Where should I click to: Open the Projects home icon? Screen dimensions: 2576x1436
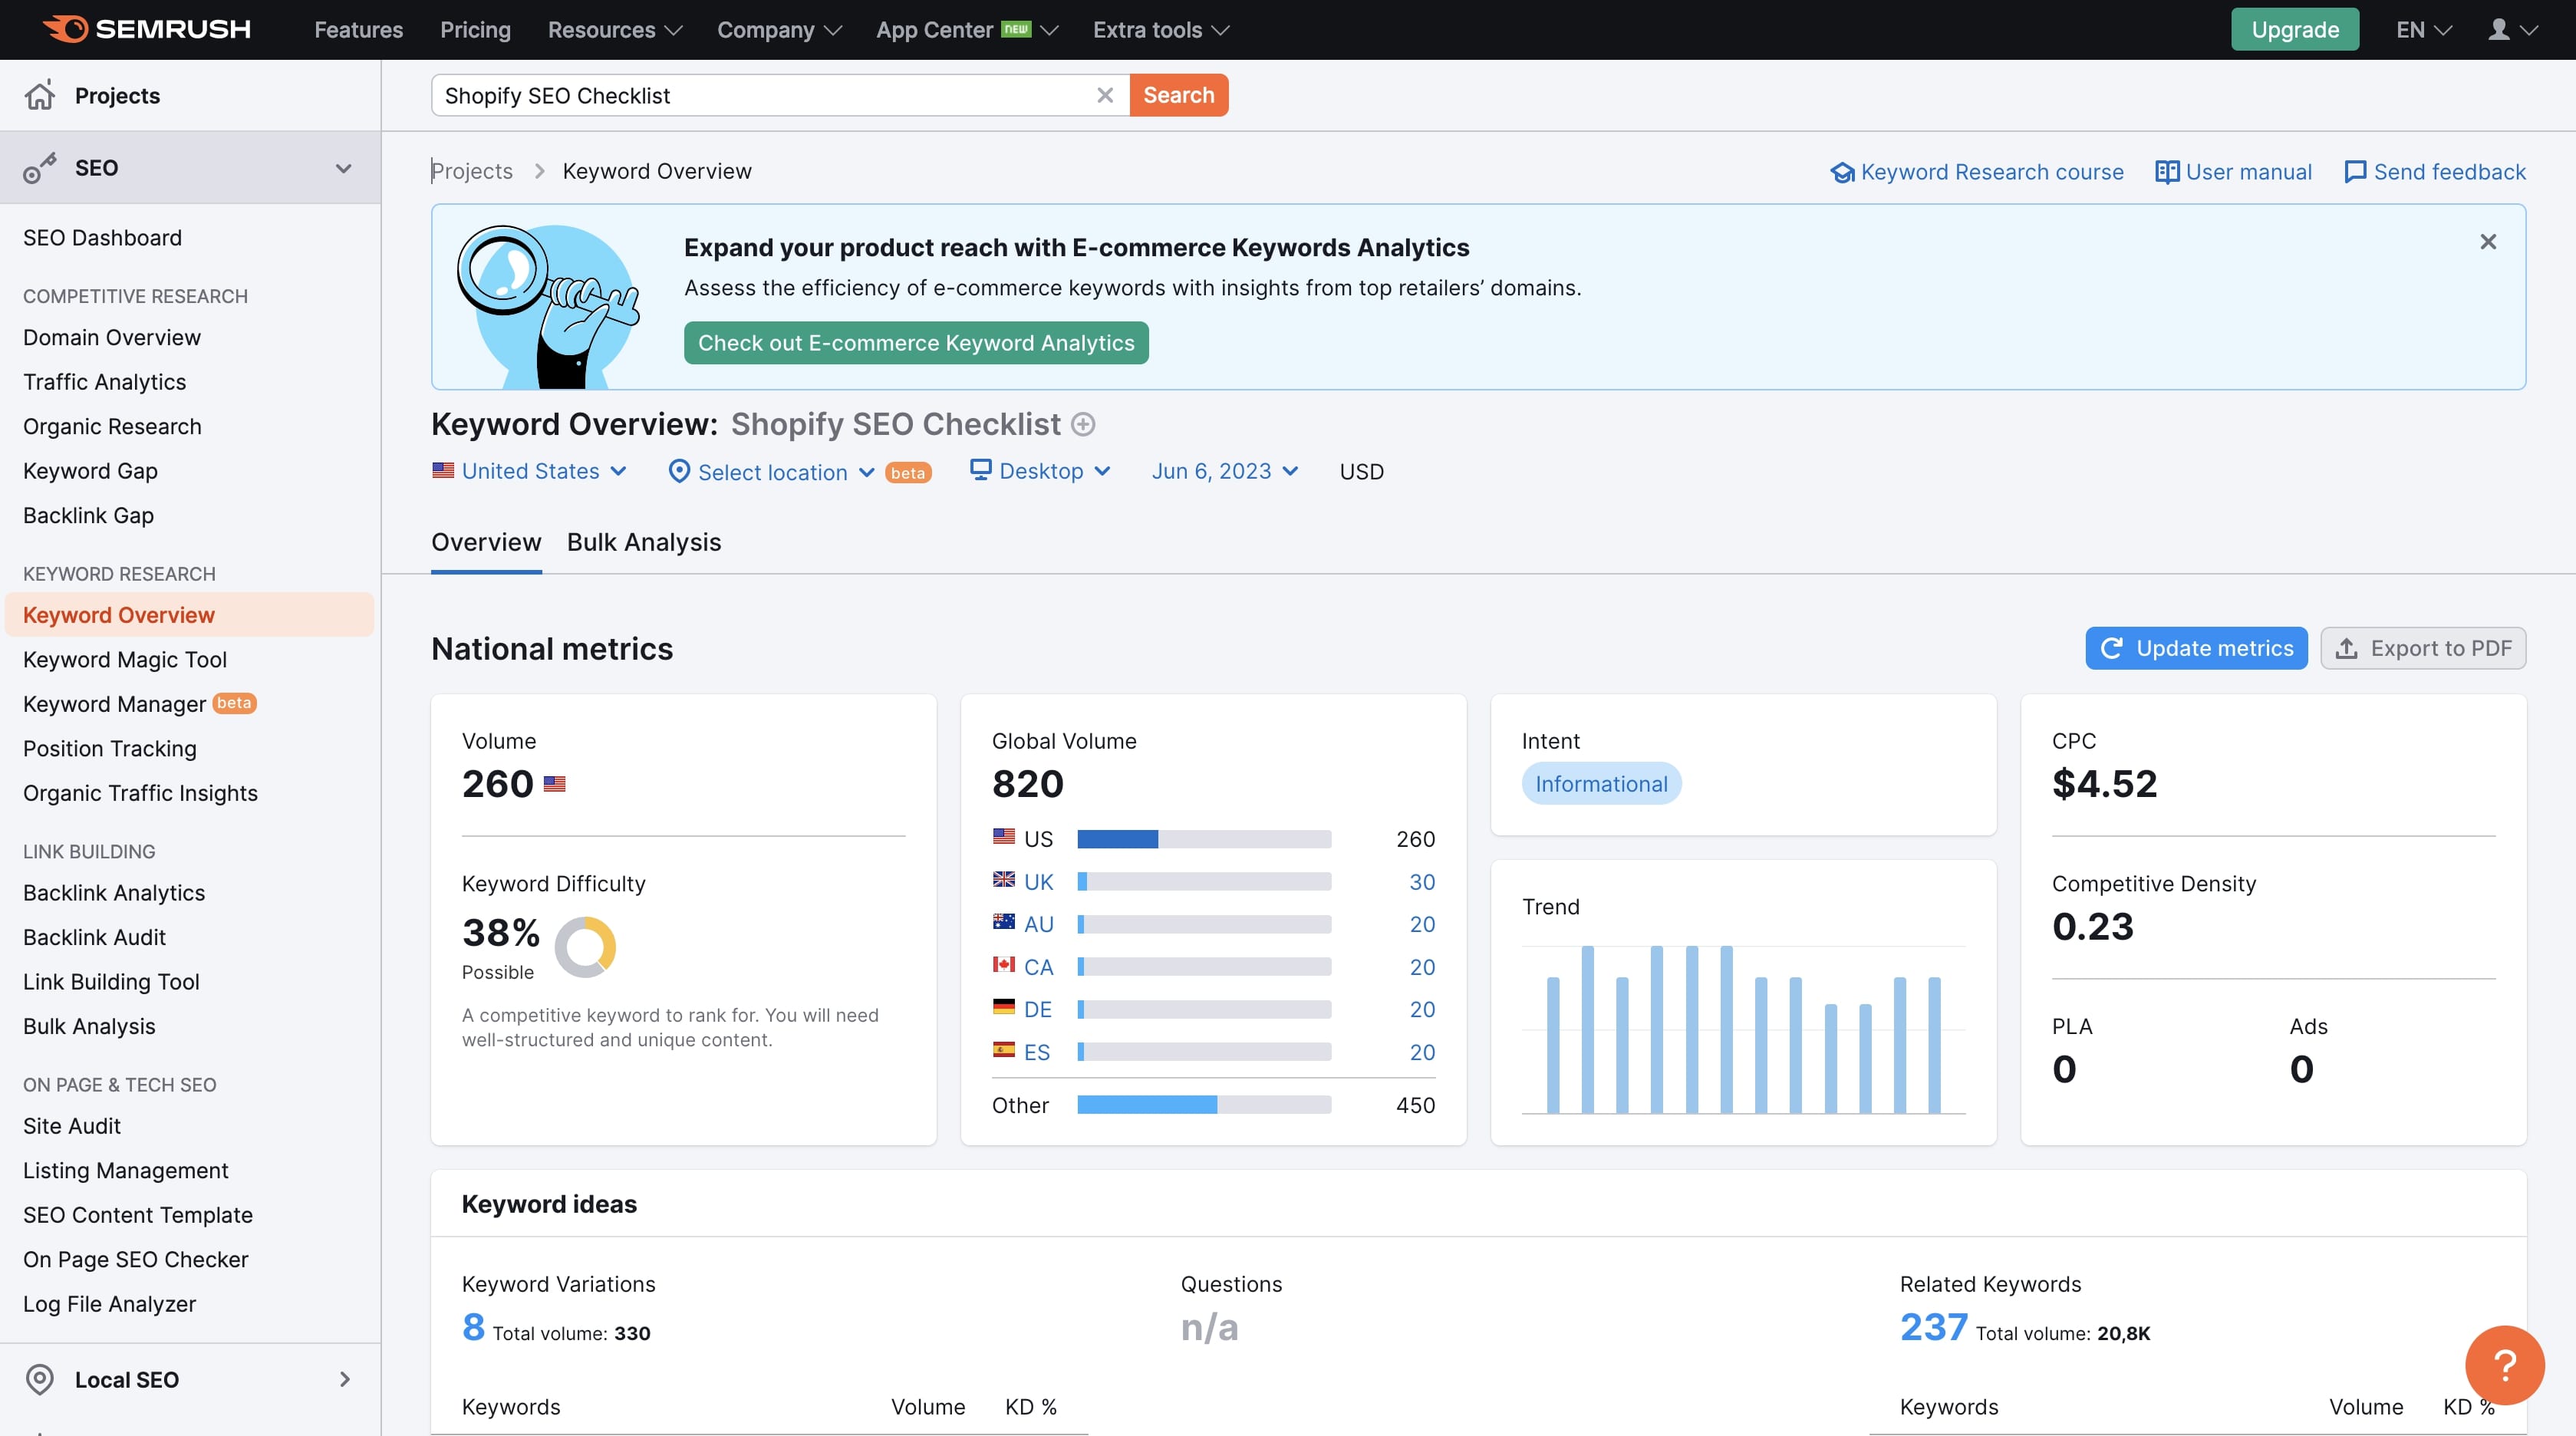tap(40, 95)
